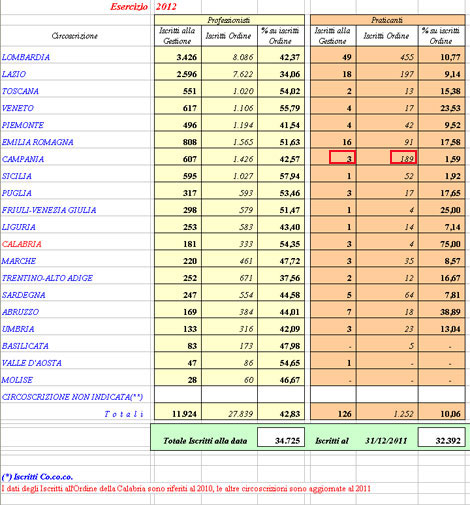
Task: Select the Esercizio title cell
Action: 129,7
